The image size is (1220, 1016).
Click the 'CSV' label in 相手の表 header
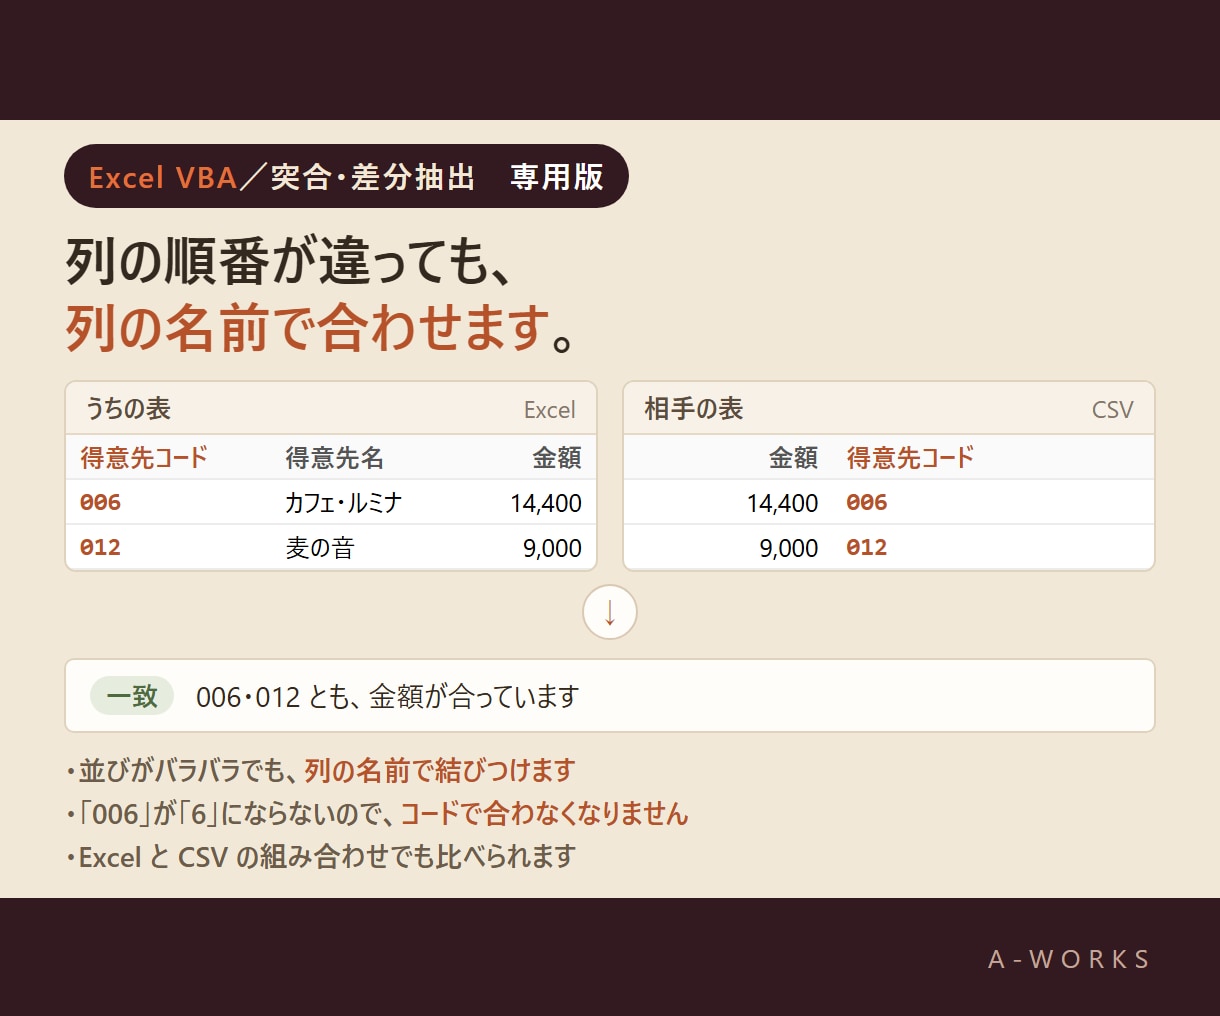coord(1112,410)
